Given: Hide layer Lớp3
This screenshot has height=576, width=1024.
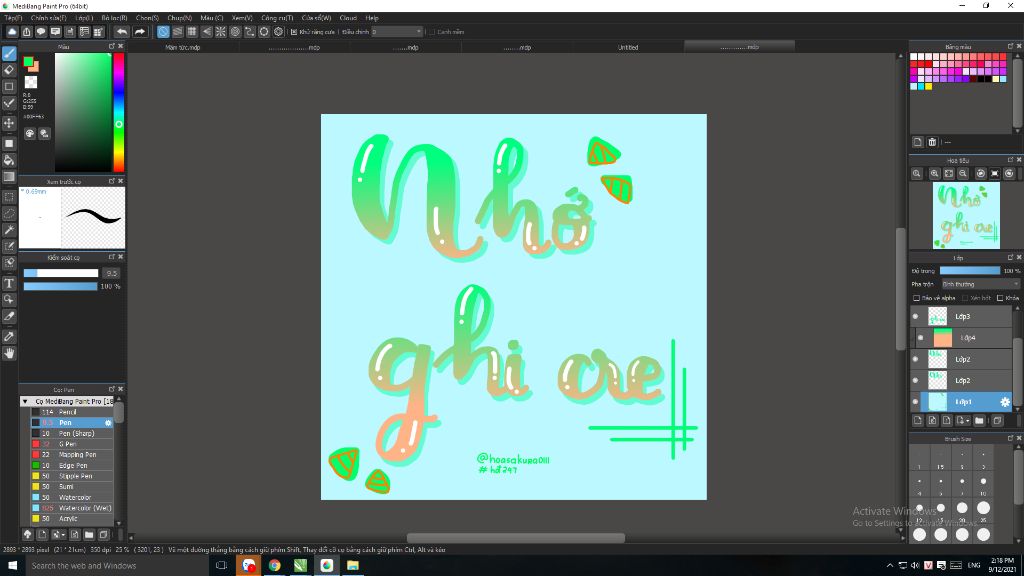Looking at the screenshot, I should tap(915, 316).
